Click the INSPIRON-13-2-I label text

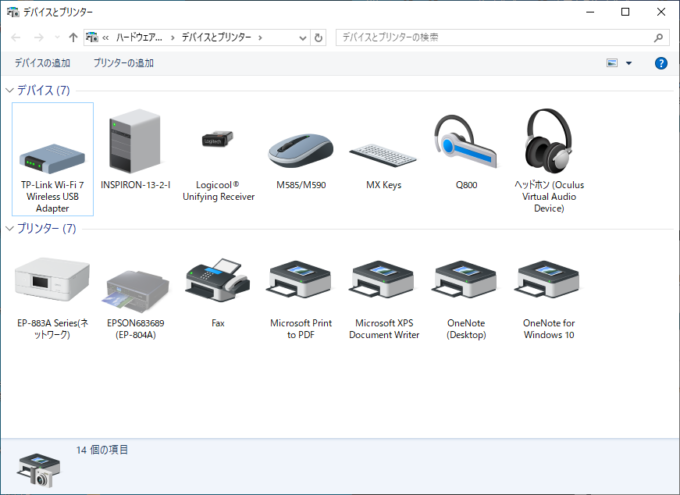pos(135,185)
